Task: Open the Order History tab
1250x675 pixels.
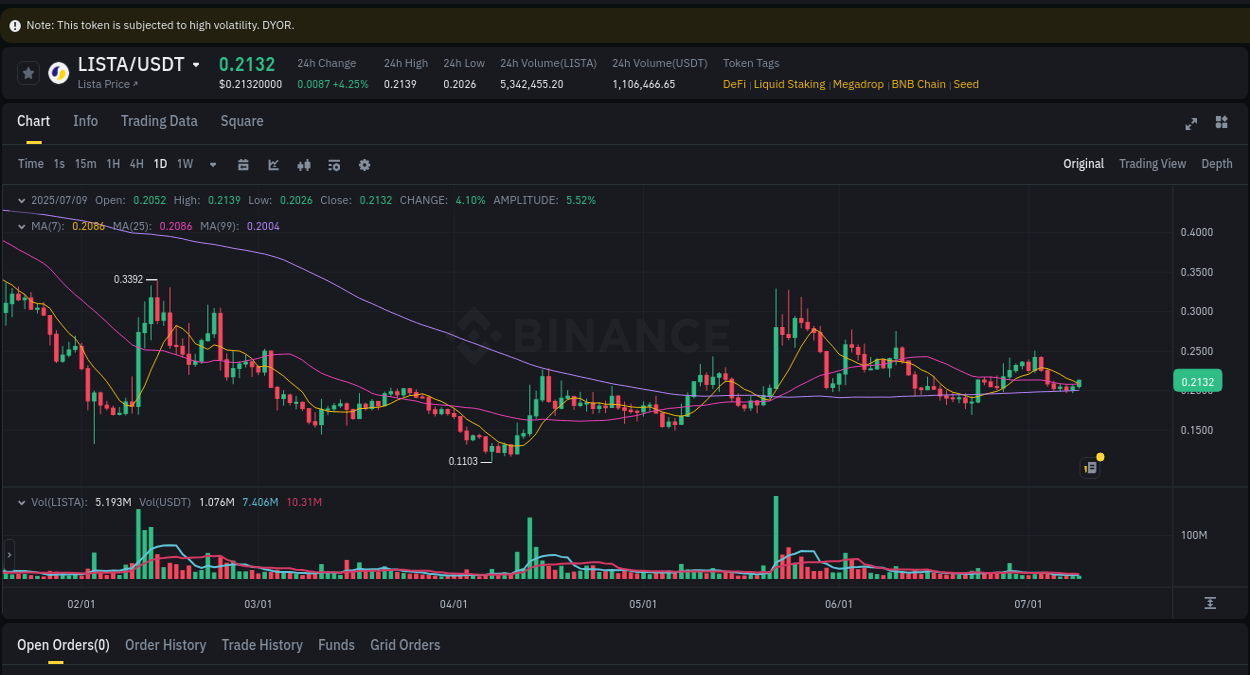Action: 165,645
